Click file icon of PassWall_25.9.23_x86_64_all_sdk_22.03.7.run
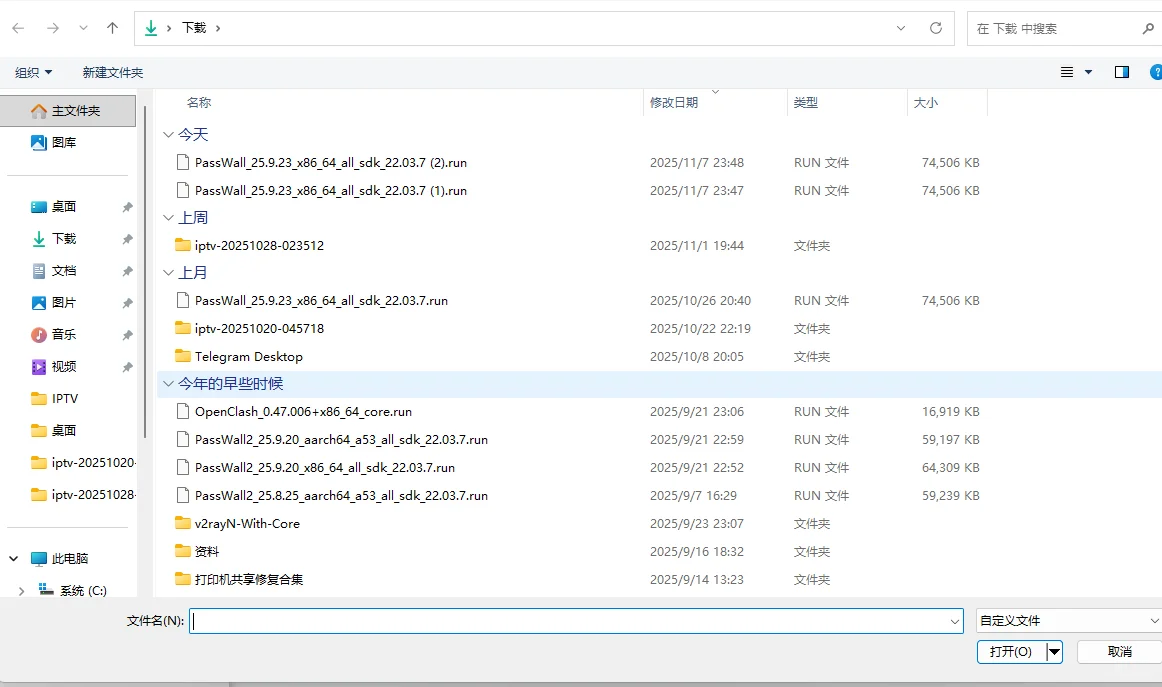 182,300
